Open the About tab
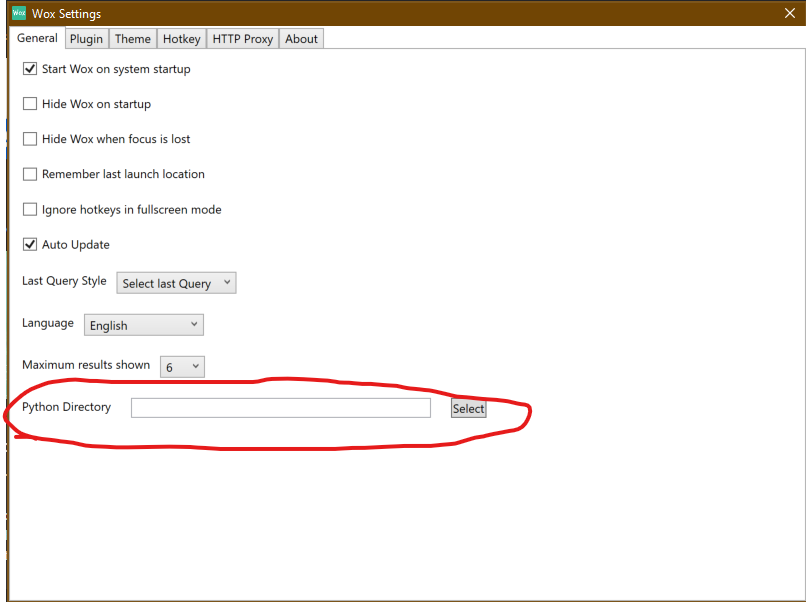 tap(301, 38)
